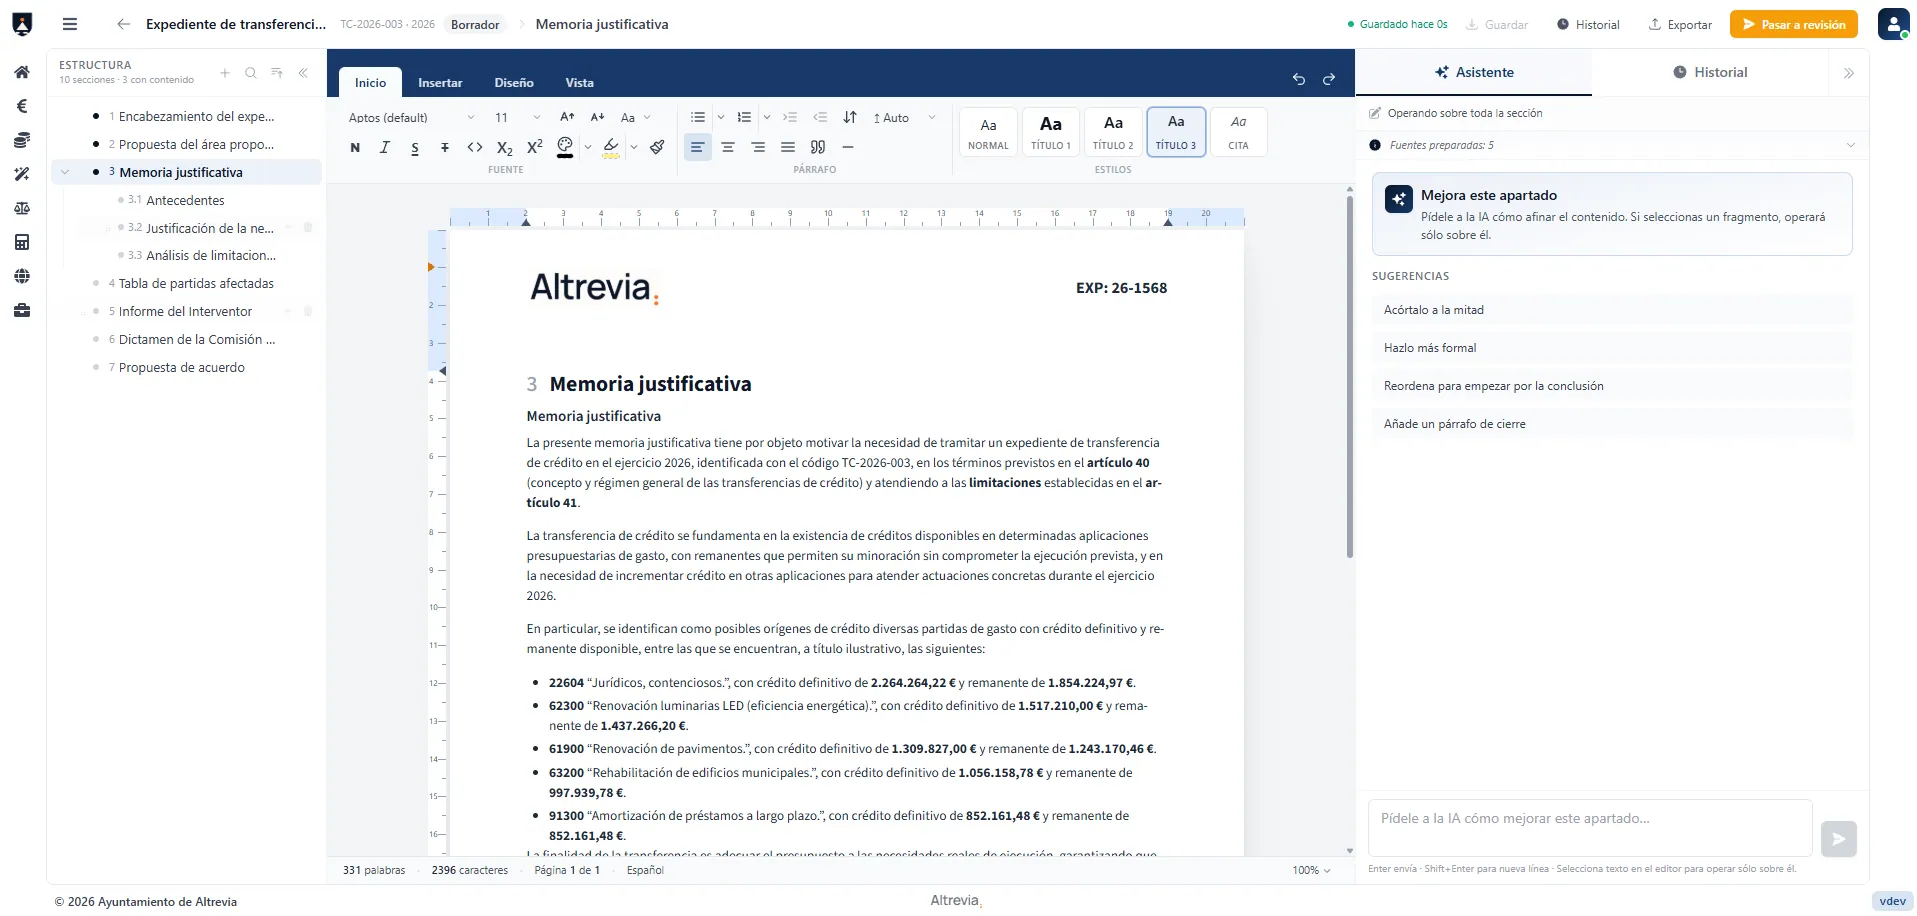This screenshot has width=1917, height=916.
Task: Apply subscript formatting
Action: pyautogui.click(x=505, y=147)
